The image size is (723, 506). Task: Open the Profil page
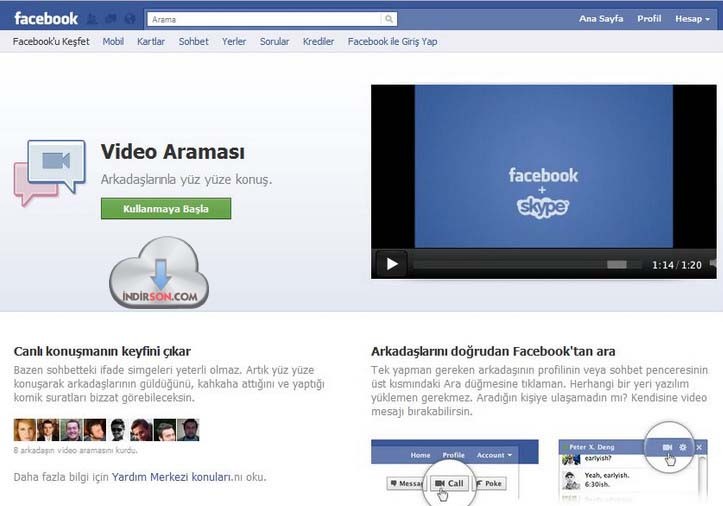[x=649, y=19]
